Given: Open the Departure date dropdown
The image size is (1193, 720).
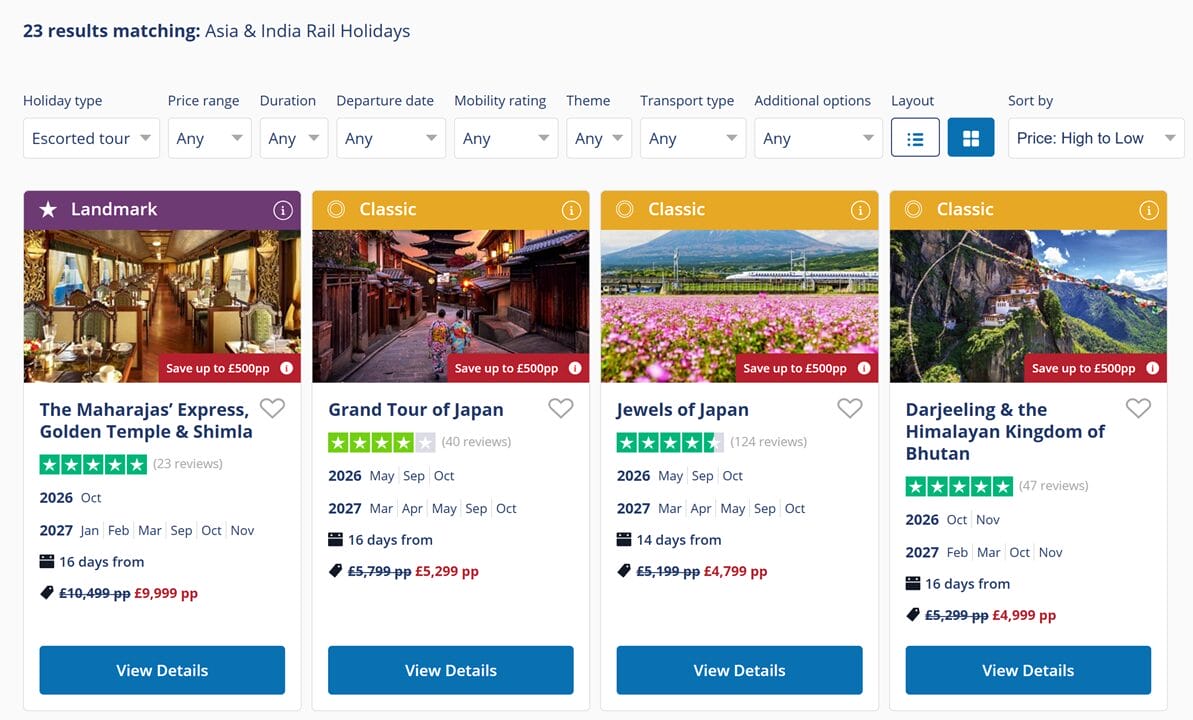Looking at the screenshot, I should pos(391,138).
